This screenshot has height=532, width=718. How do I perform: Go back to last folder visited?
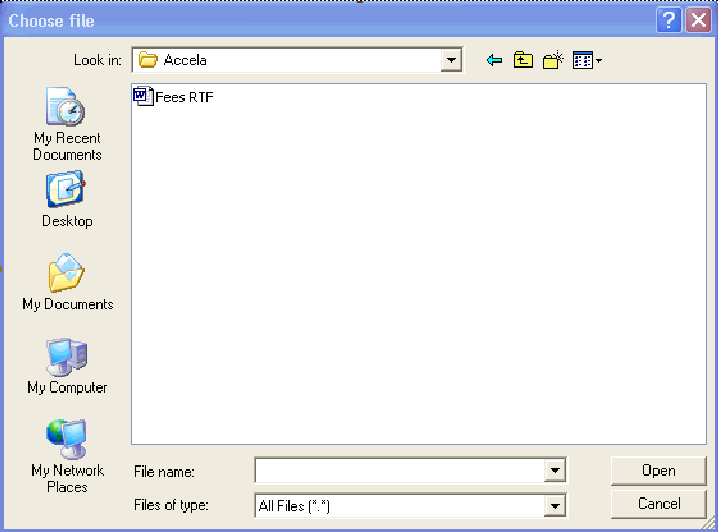[494, 61]
